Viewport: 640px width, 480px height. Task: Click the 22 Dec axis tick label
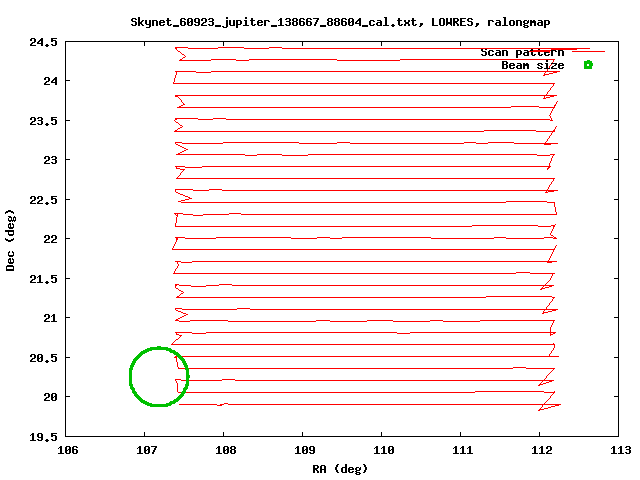coord(50,239)
